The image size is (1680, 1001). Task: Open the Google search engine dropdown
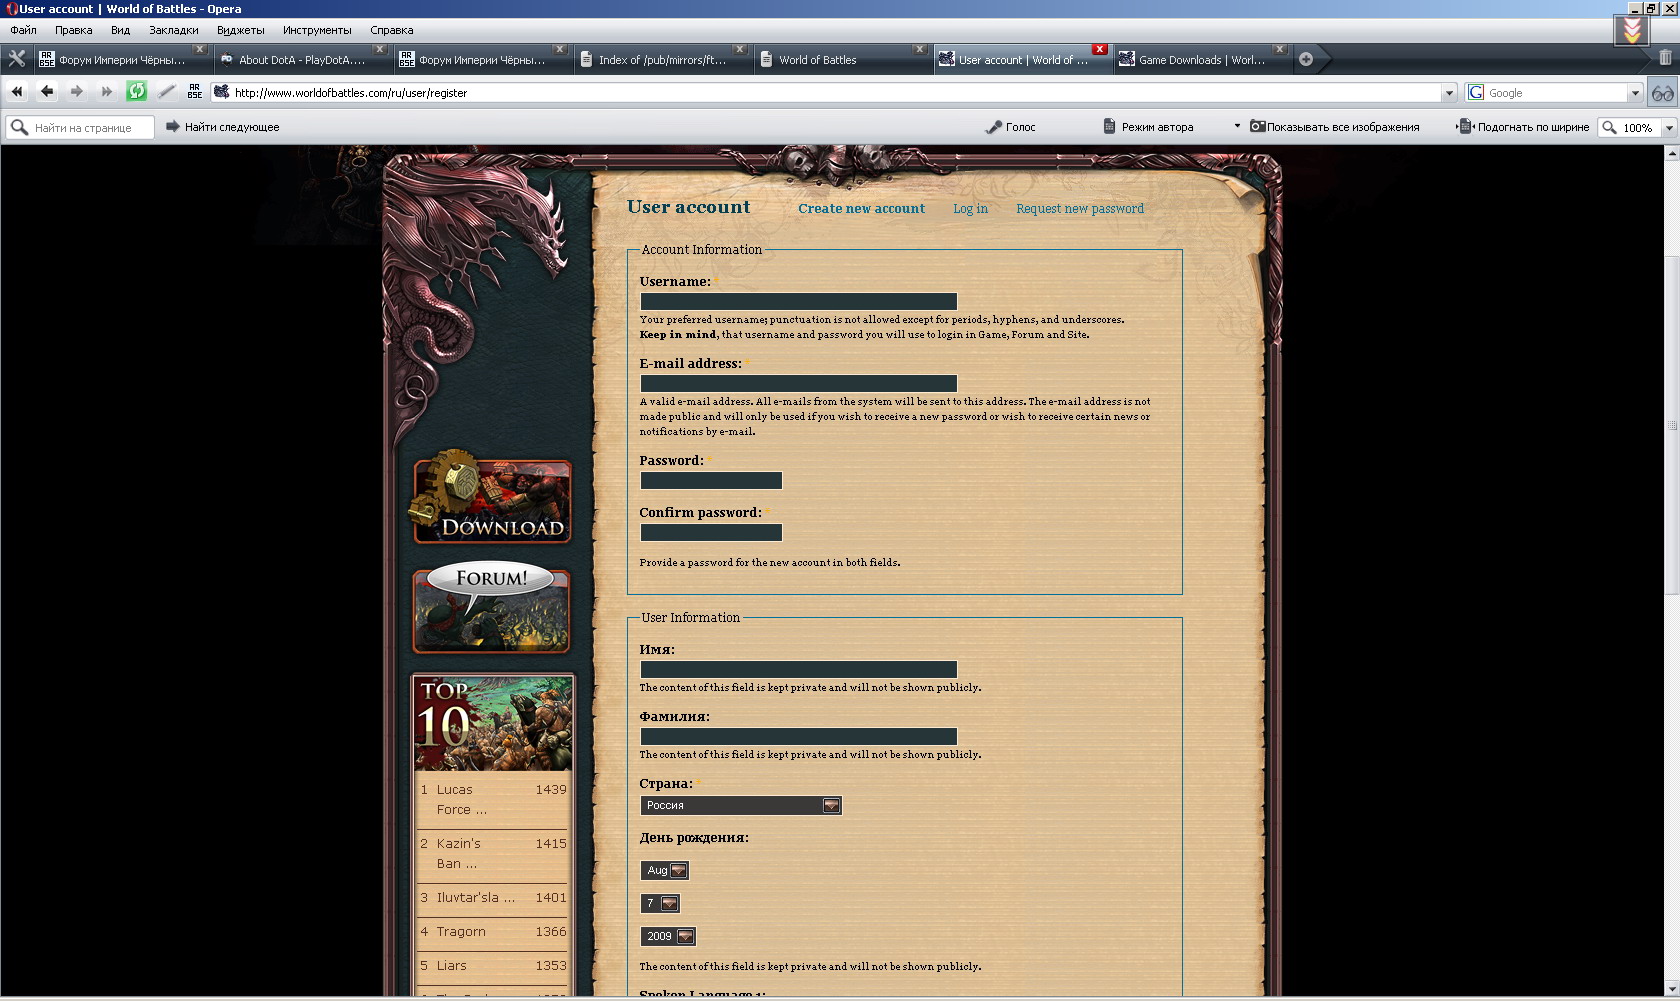[1635, 93]
